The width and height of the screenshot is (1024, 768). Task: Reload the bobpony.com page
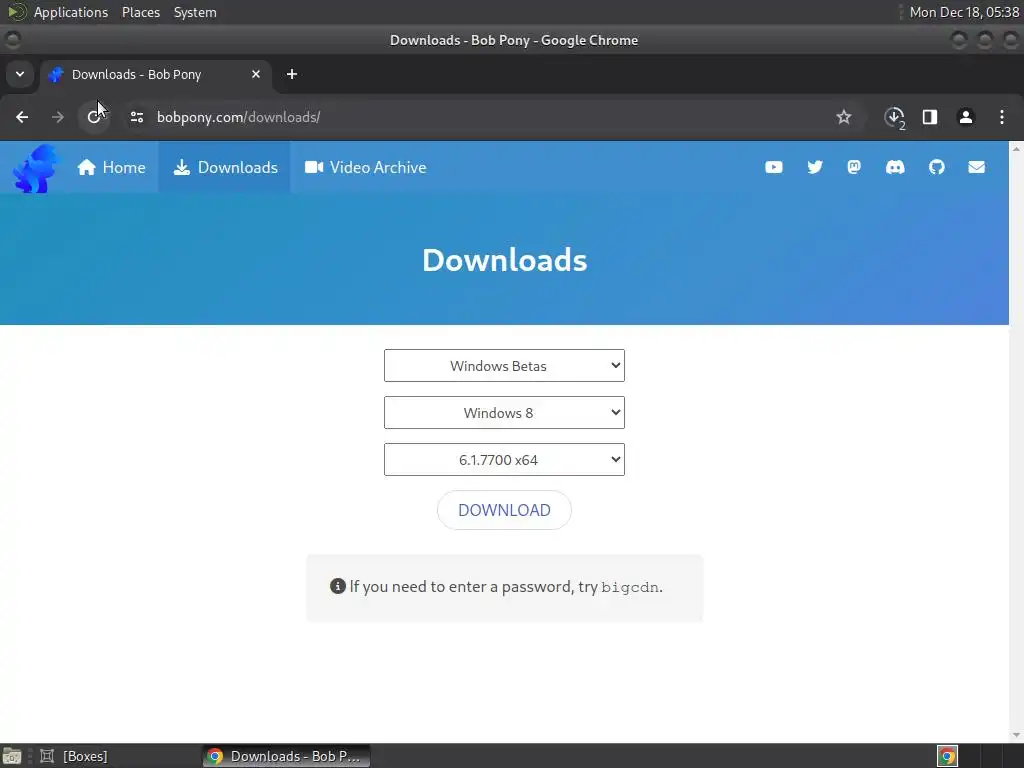click(x=94, y=117)
